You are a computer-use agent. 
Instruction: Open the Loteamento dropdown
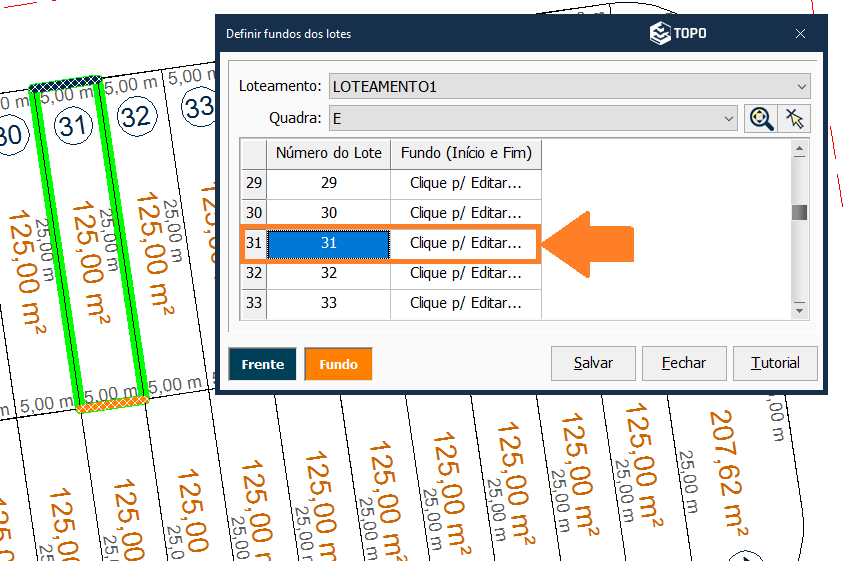(569, 87)
